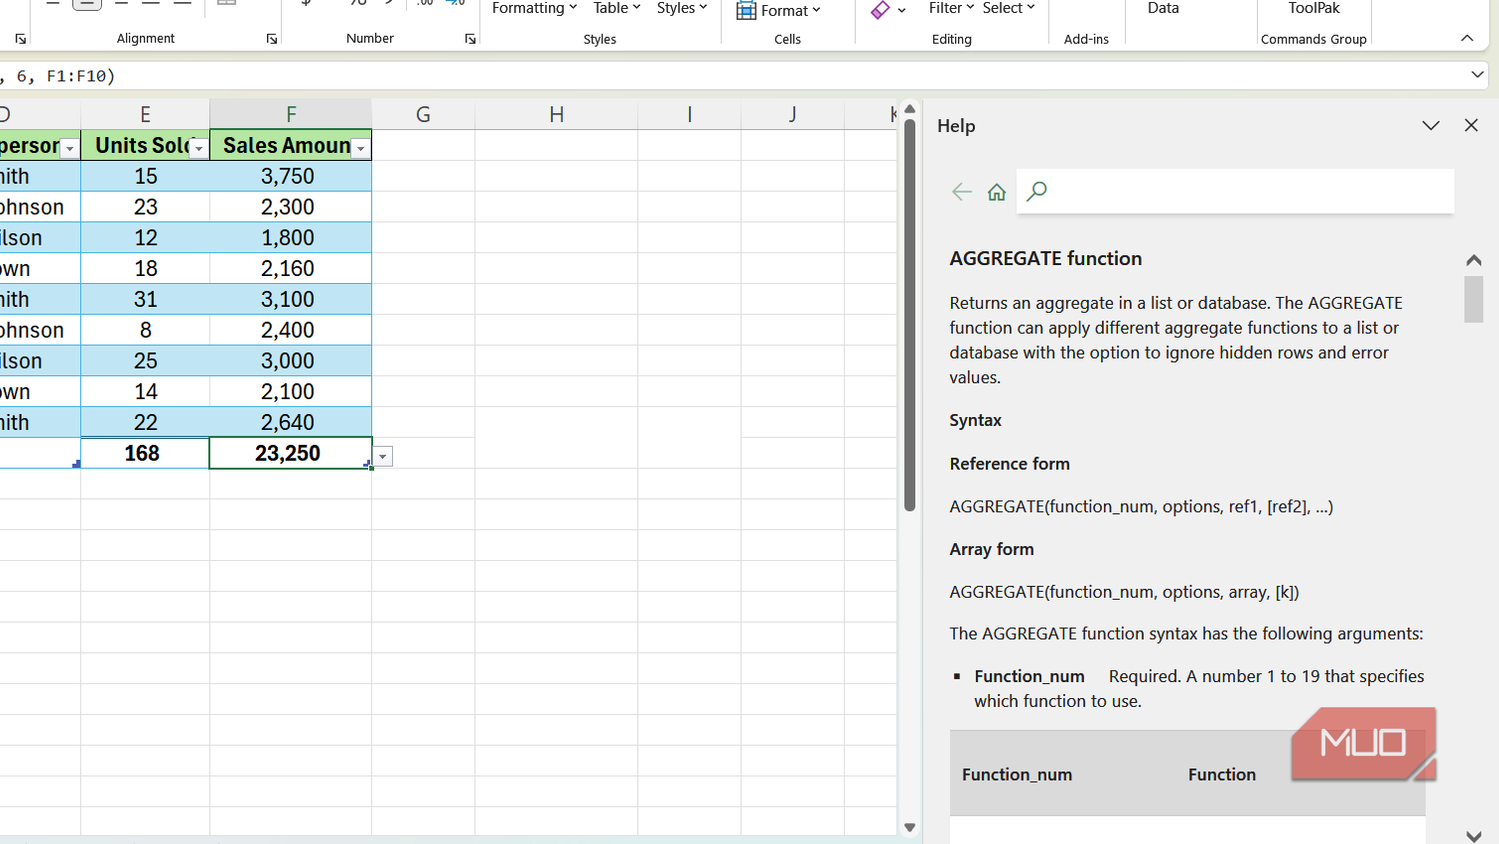Select the Units Sold header cell

(x=145, y=145)
